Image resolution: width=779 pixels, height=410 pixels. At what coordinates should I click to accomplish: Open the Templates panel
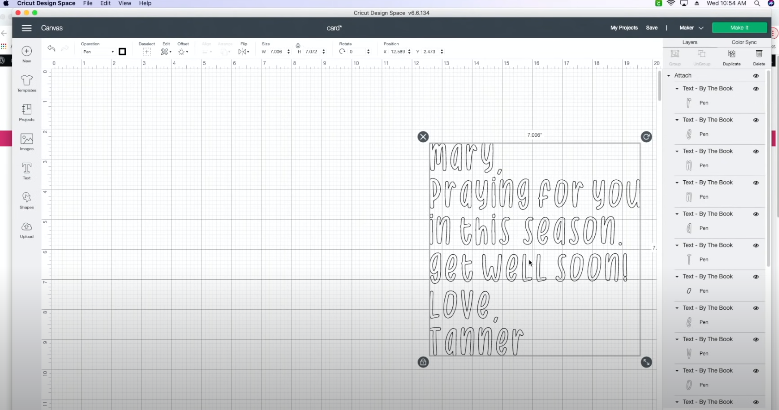pyautogui.click(x=26, y=81)
